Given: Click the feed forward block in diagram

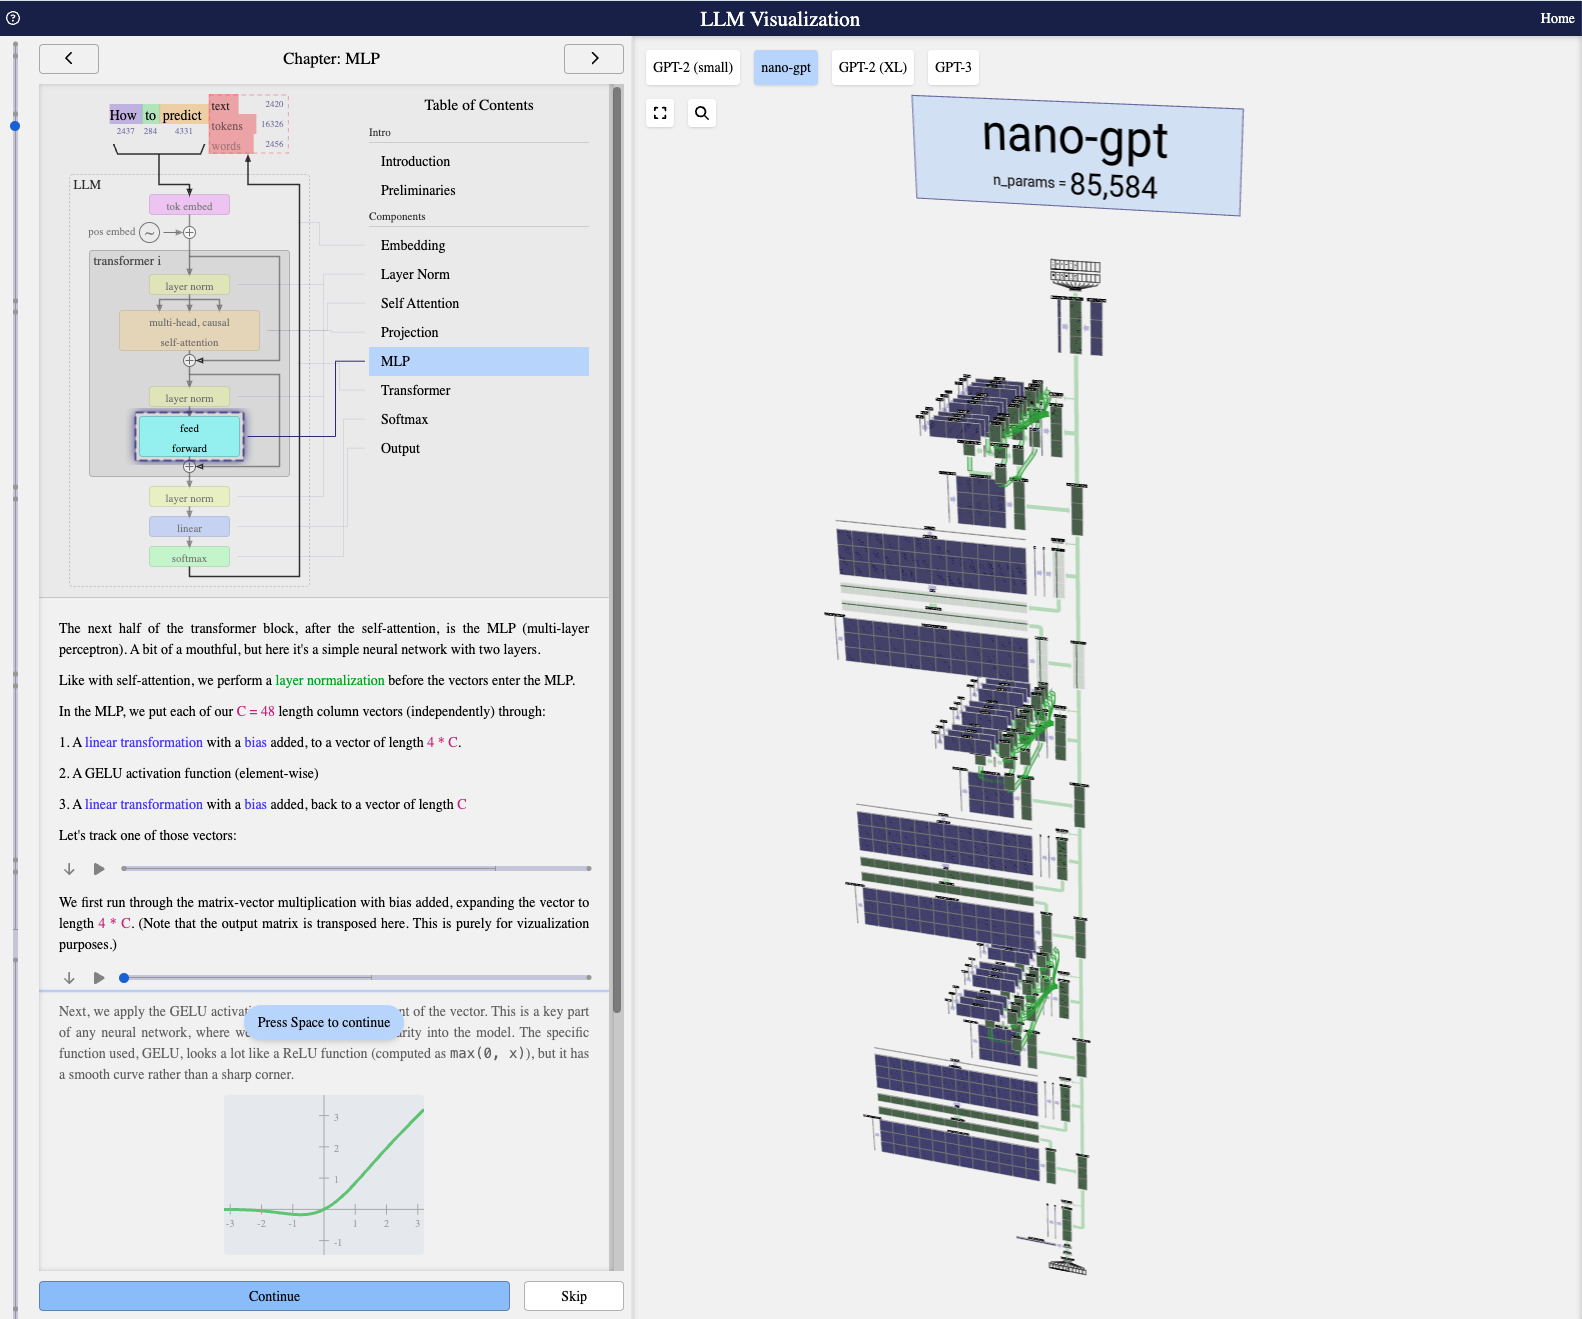Looking at the screenshot, I should [x=189, y=438].
